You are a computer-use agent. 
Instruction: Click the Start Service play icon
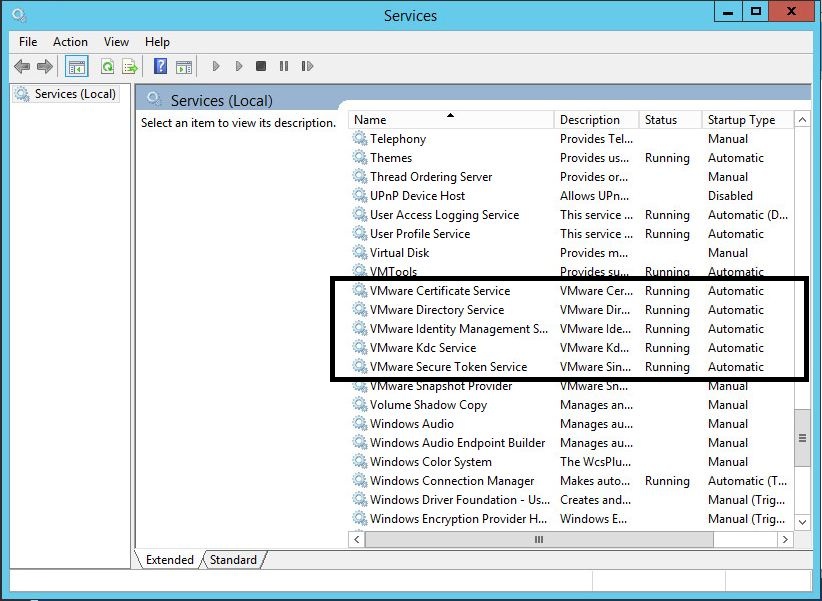click(x=216, y=67)
